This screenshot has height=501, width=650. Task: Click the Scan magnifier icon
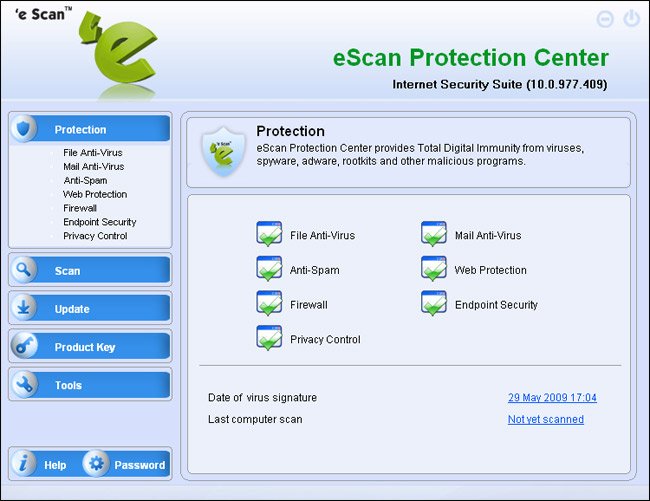[x=24, y=270]
